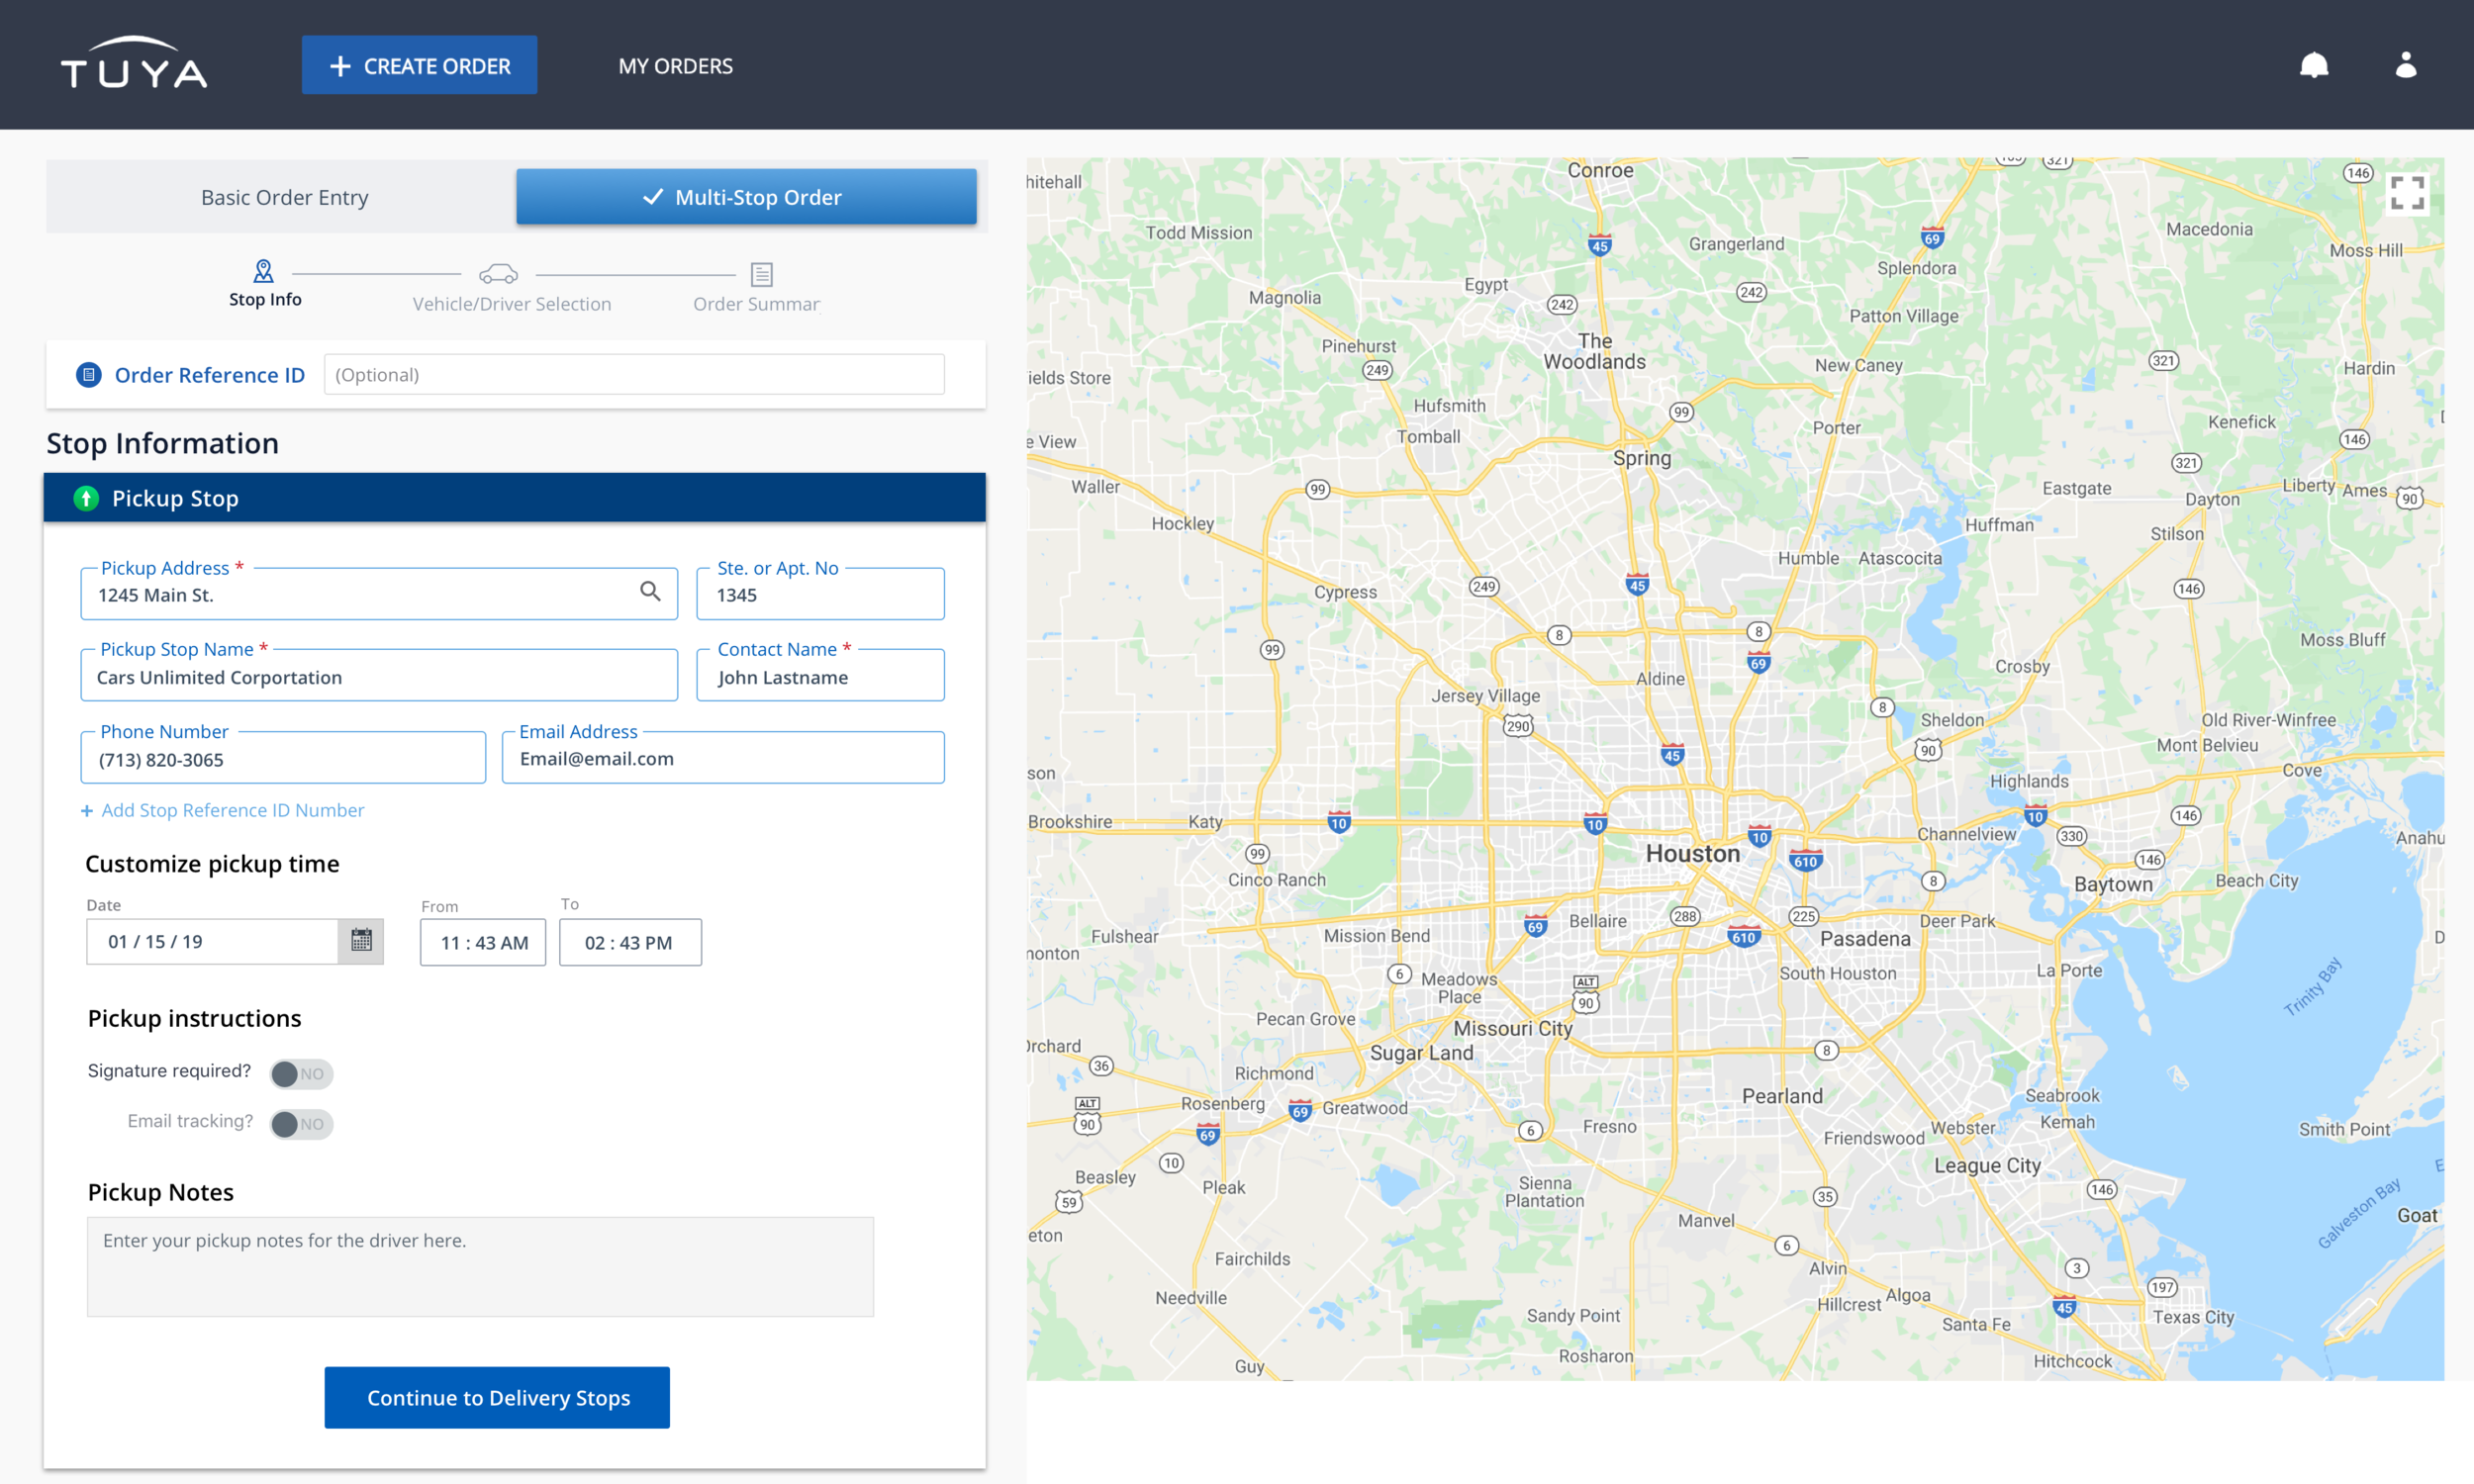Go to the Vehicle/Driver Selection step label

512,304
